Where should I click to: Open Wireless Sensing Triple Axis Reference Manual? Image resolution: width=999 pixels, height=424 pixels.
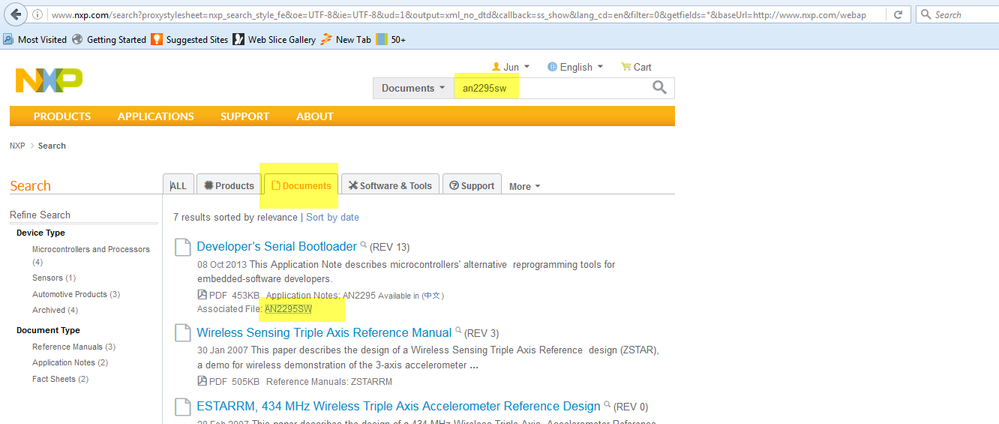click(324, 332)
